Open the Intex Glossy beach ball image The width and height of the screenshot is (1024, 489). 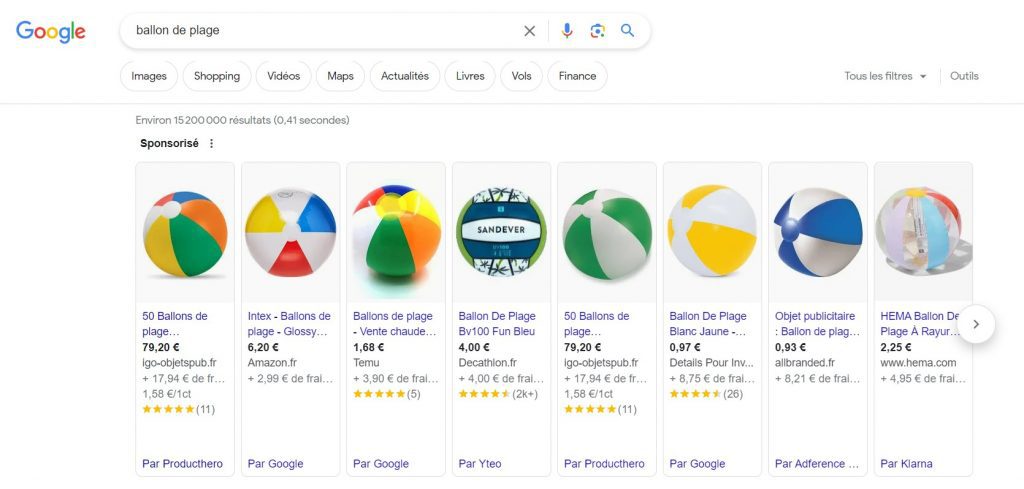click(291, 234)
